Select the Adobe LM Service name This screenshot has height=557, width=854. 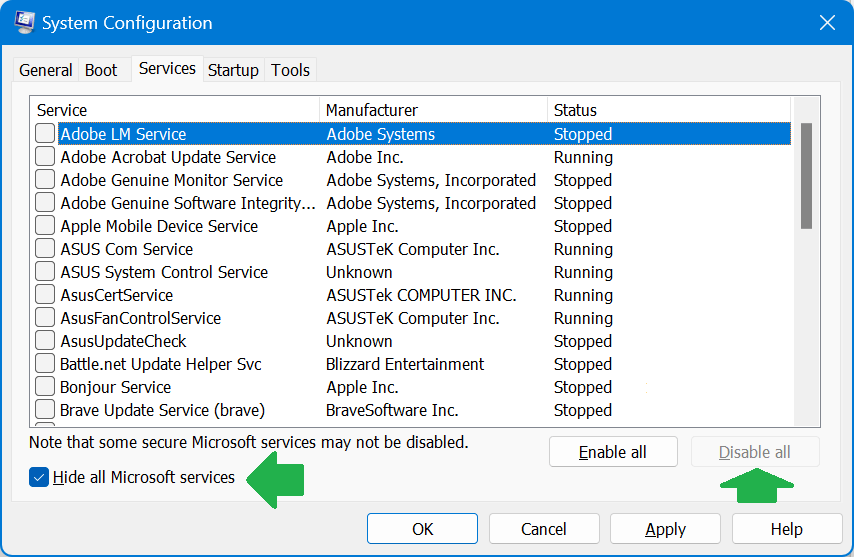click(x=123, y=134)
